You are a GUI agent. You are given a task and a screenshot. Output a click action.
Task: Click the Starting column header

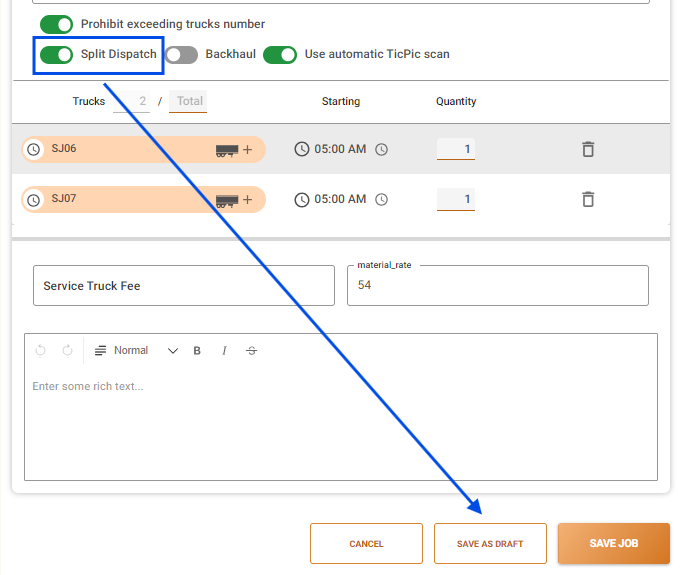coord(341,102)
